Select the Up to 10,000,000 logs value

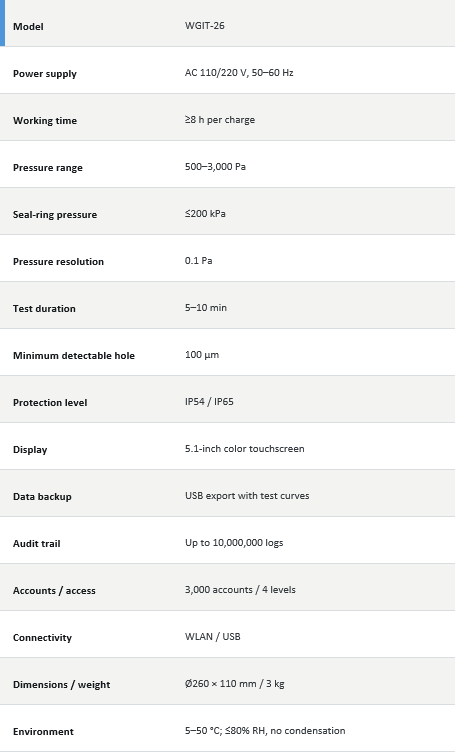234,543
